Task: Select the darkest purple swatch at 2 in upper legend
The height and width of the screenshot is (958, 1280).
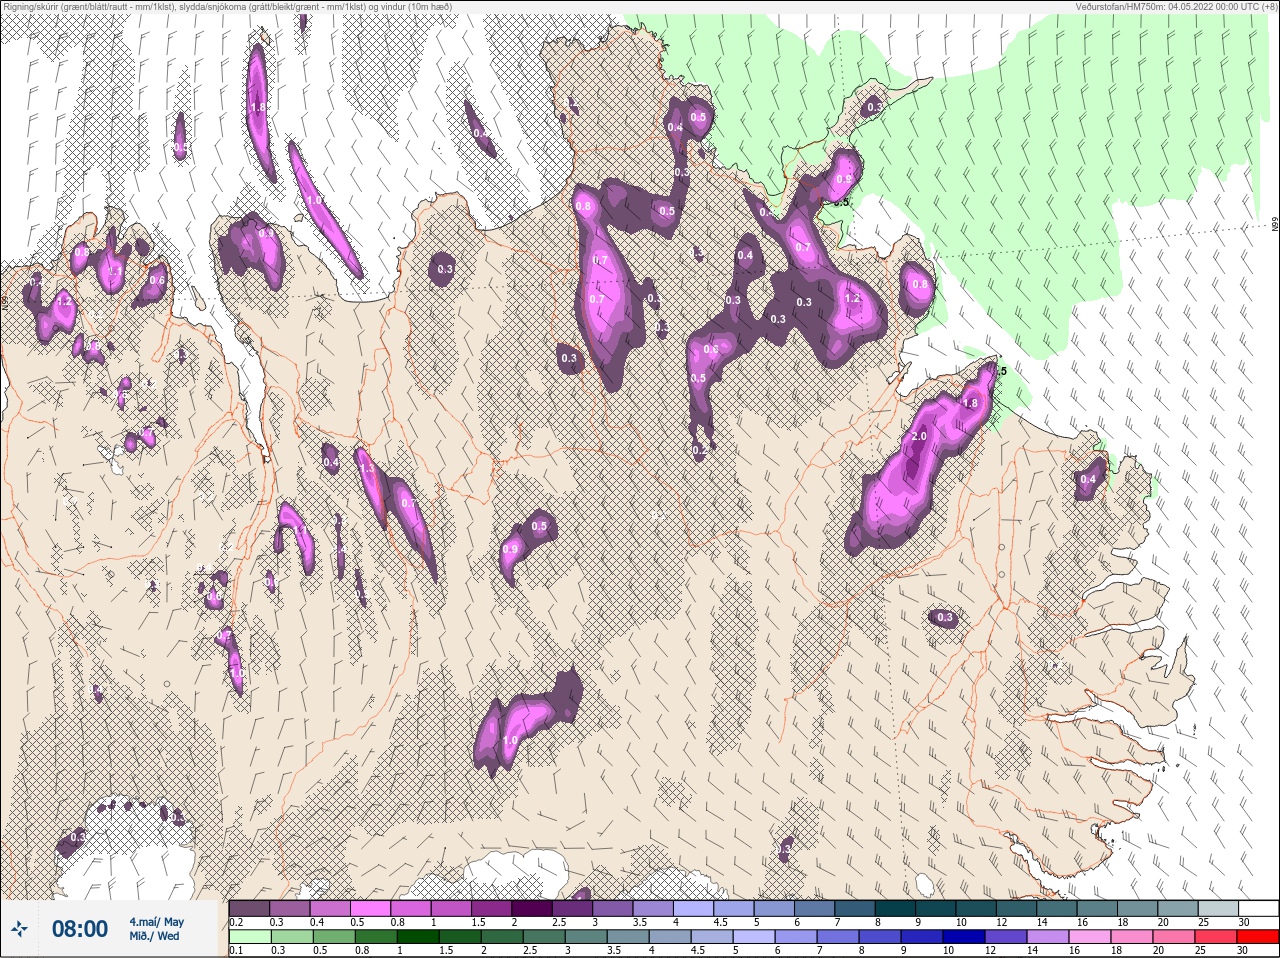Action: [532, 908]
